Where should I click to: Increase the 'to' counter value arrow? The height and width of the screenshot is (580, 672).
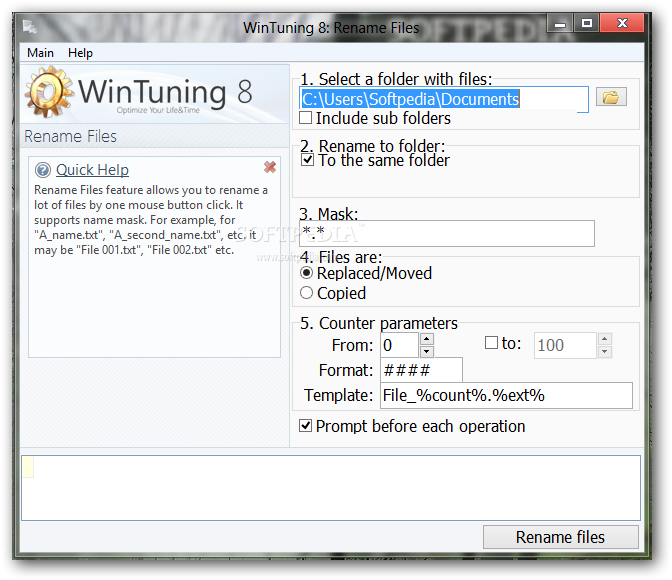point(604,339)
